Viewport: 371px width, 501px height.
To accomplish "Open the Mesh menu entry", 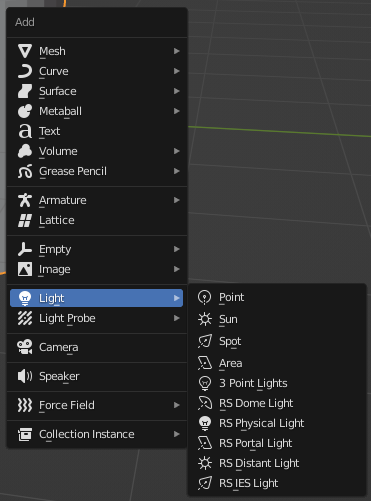I will click(97, 51).
